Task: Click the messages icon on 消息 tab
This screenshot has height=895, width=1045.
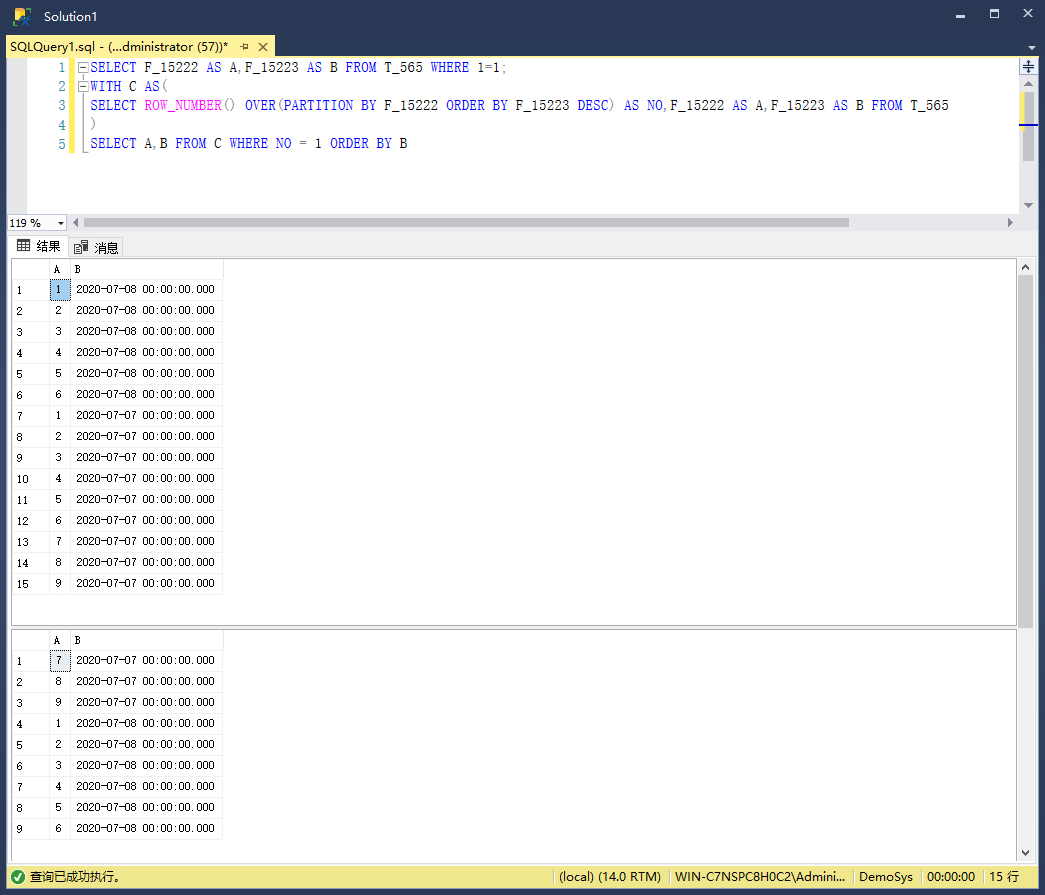Action: (x=81, y=247)
